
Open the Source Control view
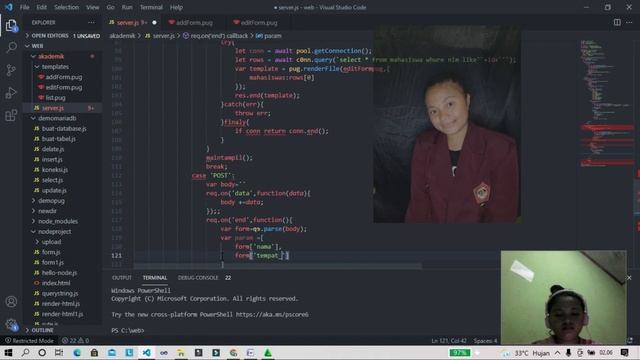pyautogui.click(x=11, y=70)
